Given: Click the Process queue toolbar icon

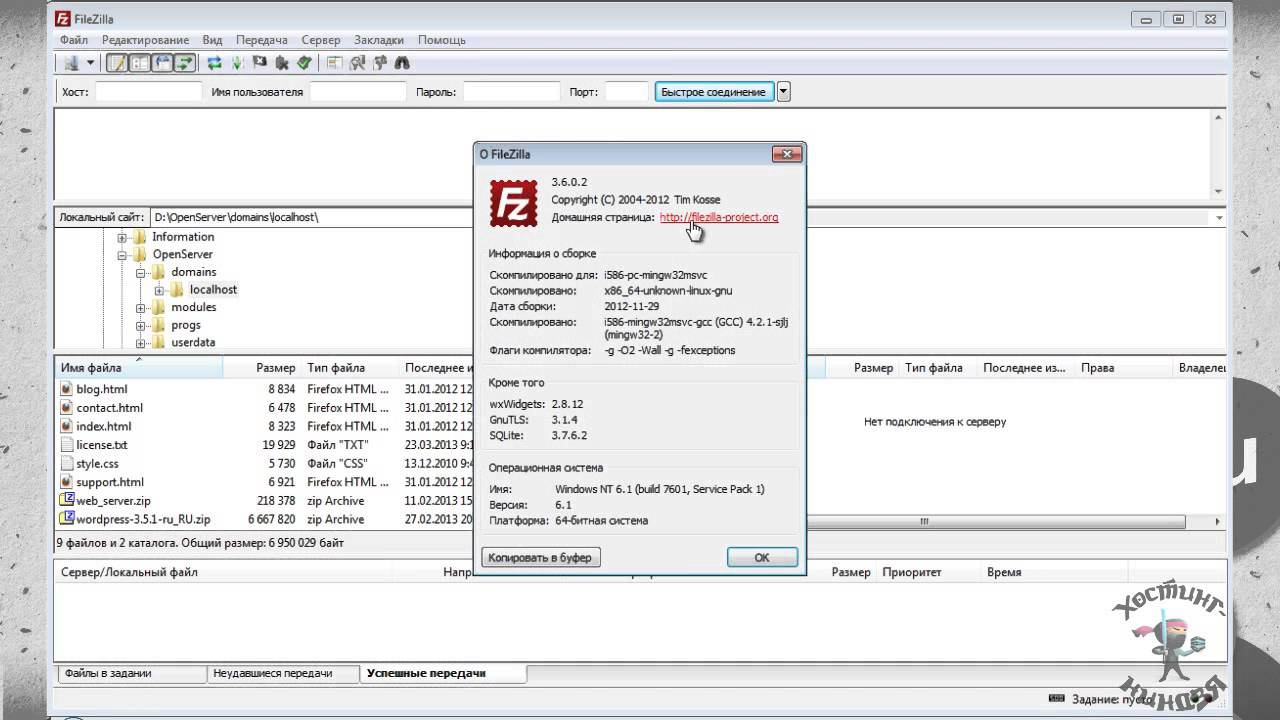Looking at the screenshot, I should coord(237,63).
